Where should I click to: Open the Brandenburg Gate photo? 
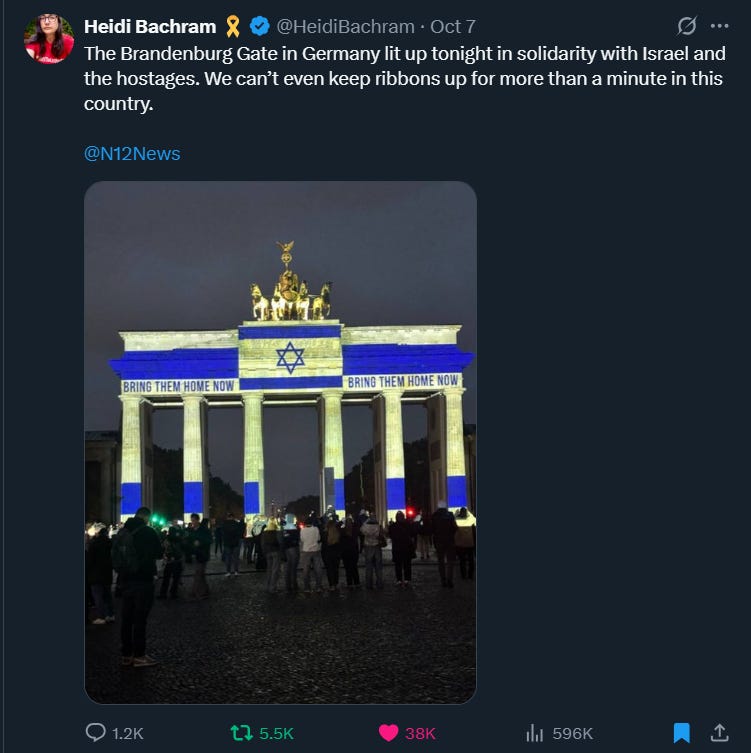280,442
